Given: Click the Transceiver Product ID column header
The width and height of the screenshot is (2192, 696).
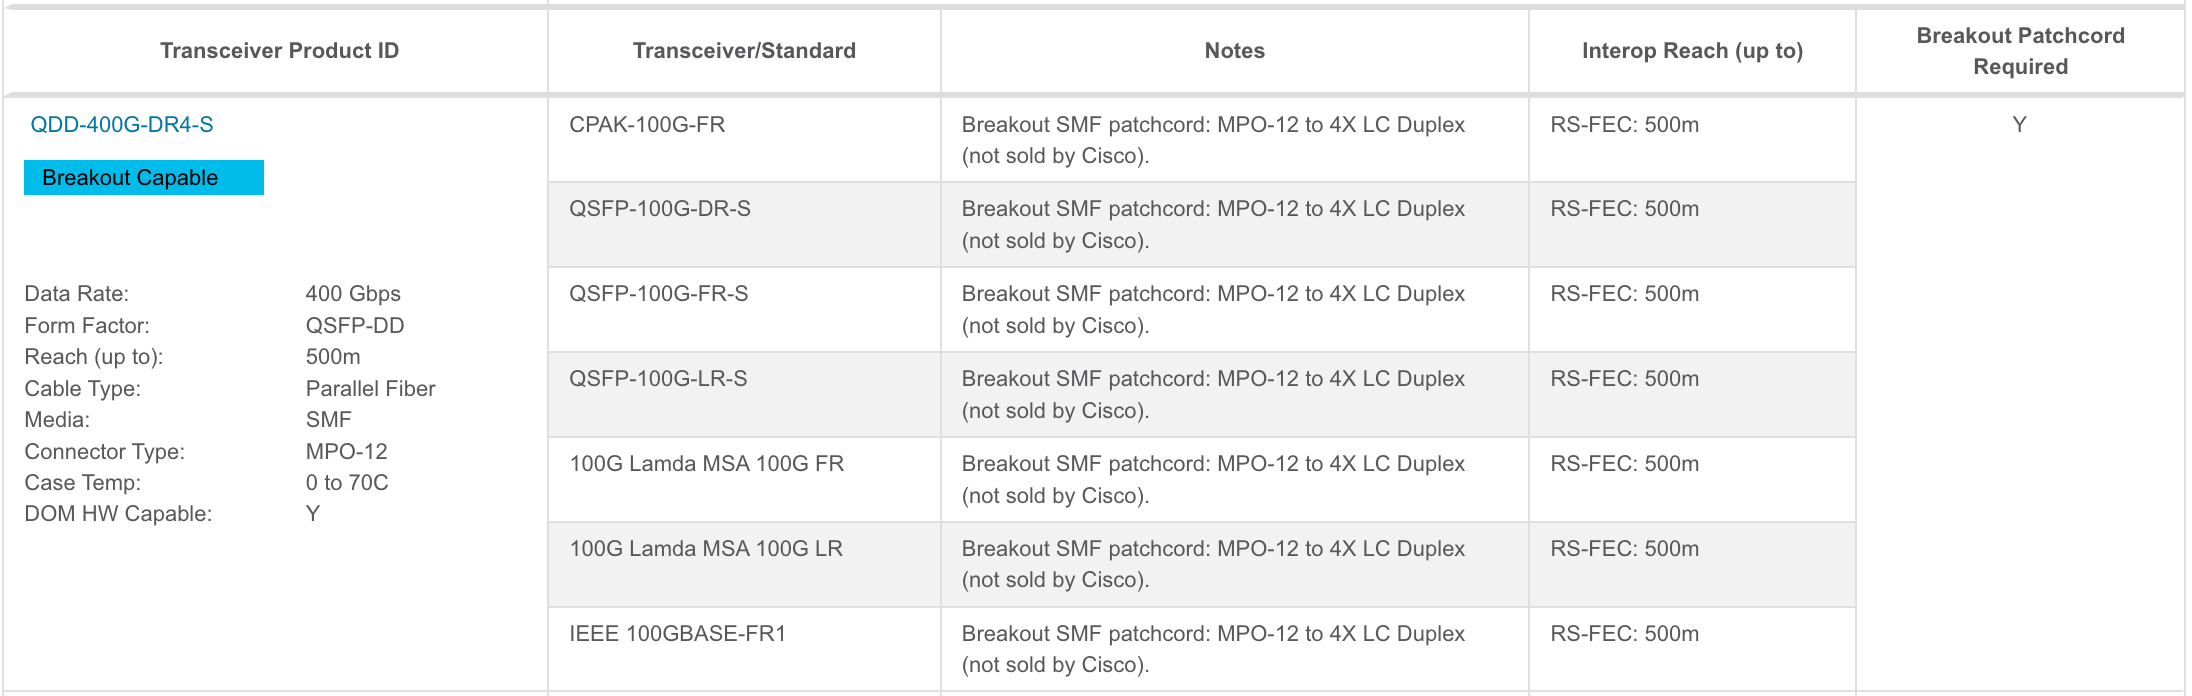Looking at the screenshot, I should point(279,51).
